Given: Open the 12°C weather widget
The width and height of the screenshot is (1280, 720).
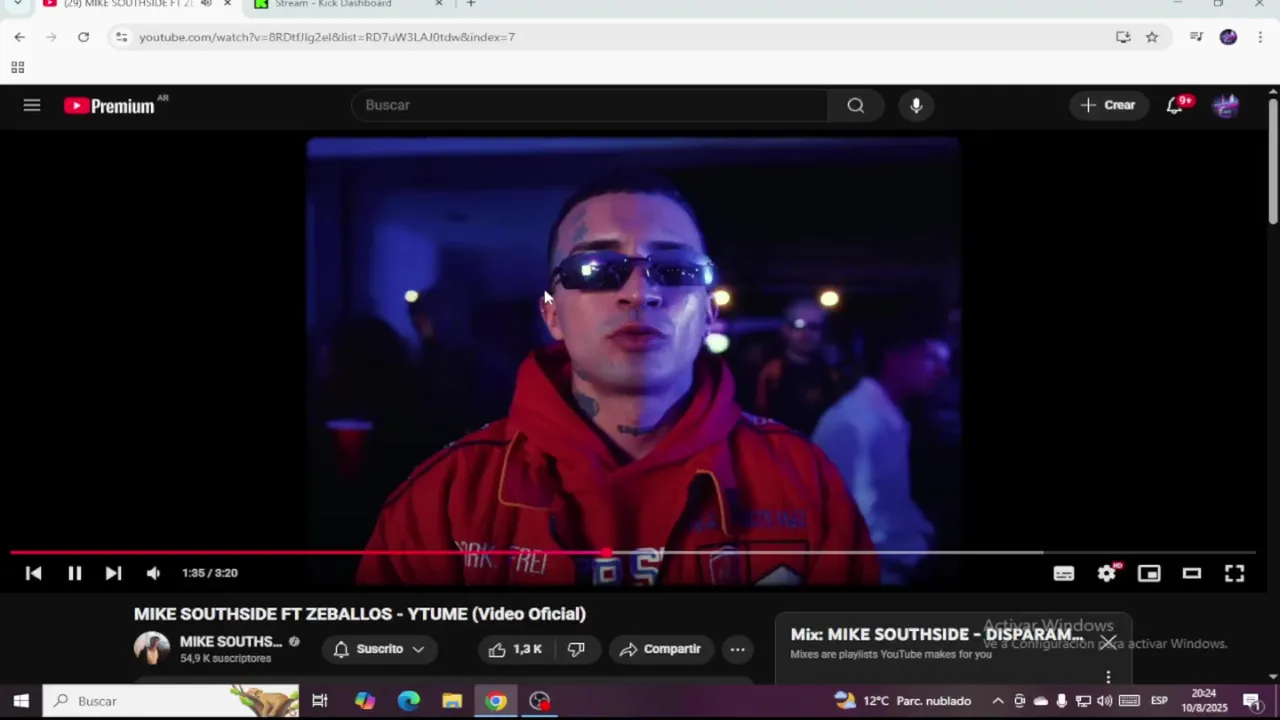Looking at the screenshot, I should pos(903,701).
